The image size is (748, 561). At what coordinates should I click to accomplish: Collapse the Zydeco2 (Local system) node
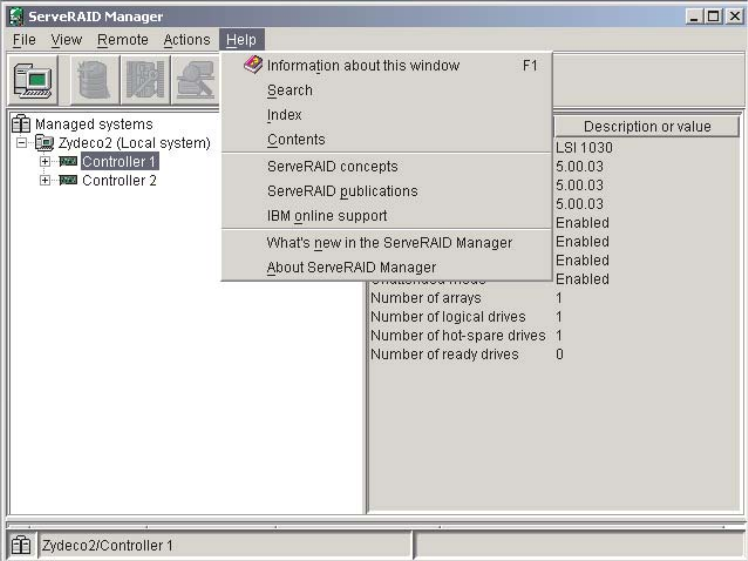(x=22, y=143)
